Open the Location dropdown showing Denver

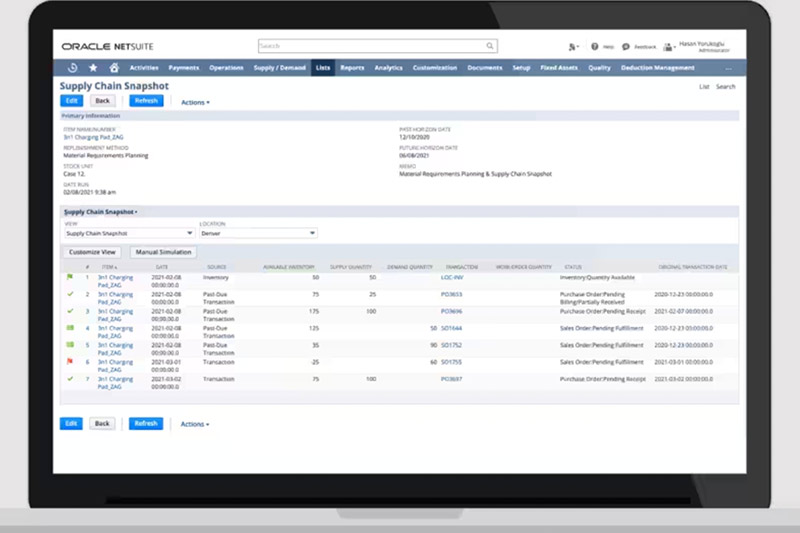258,233
